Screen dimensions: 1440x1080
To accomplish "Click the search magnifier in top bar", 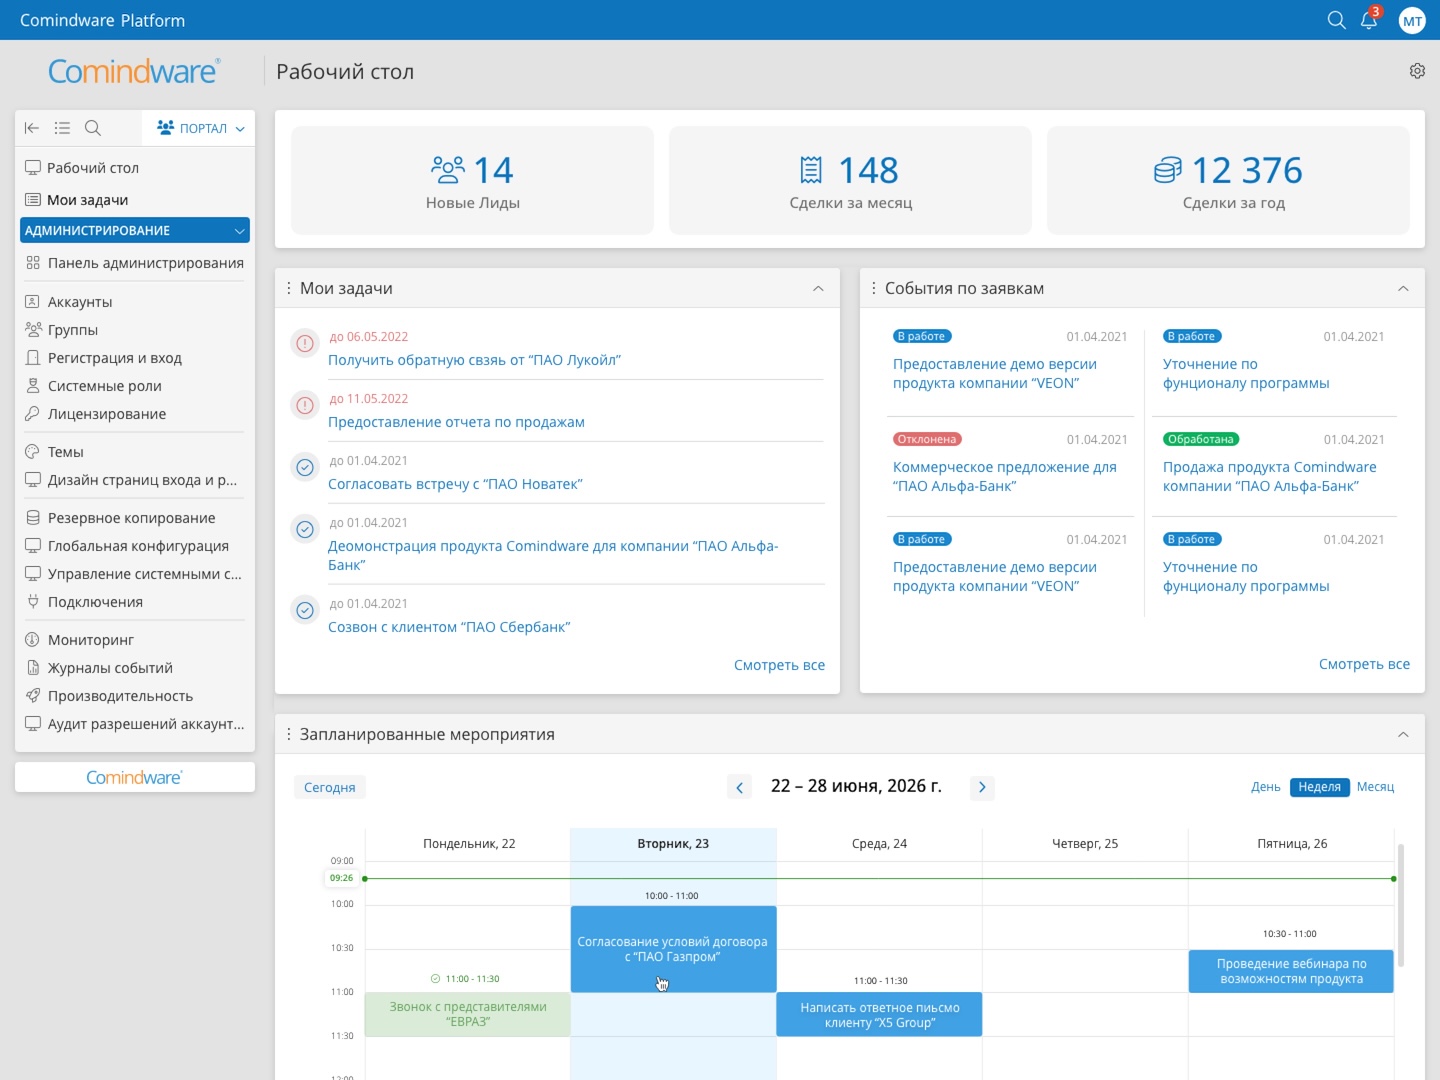I will pyautogui.click(x=1336, y=20).
